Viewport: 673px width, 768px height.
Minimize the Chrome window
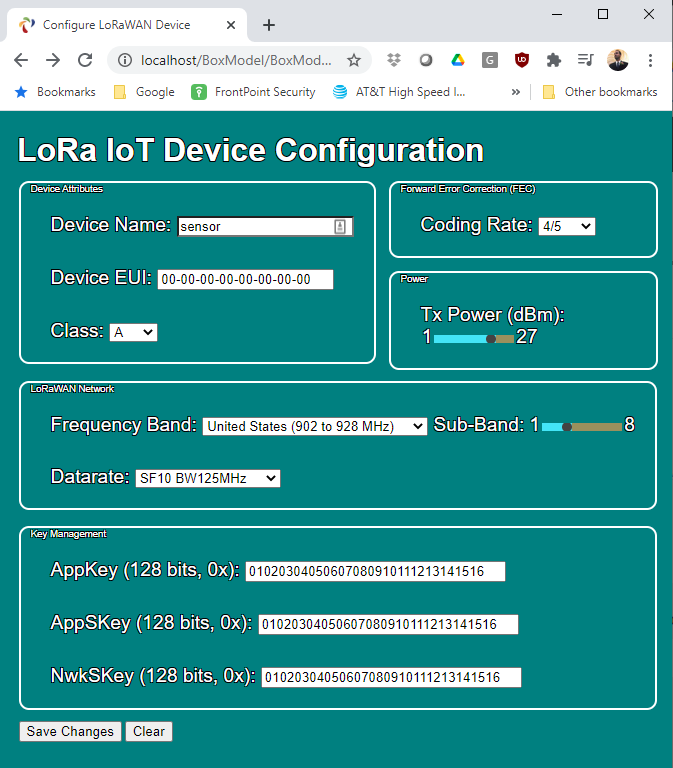point(556,14)
